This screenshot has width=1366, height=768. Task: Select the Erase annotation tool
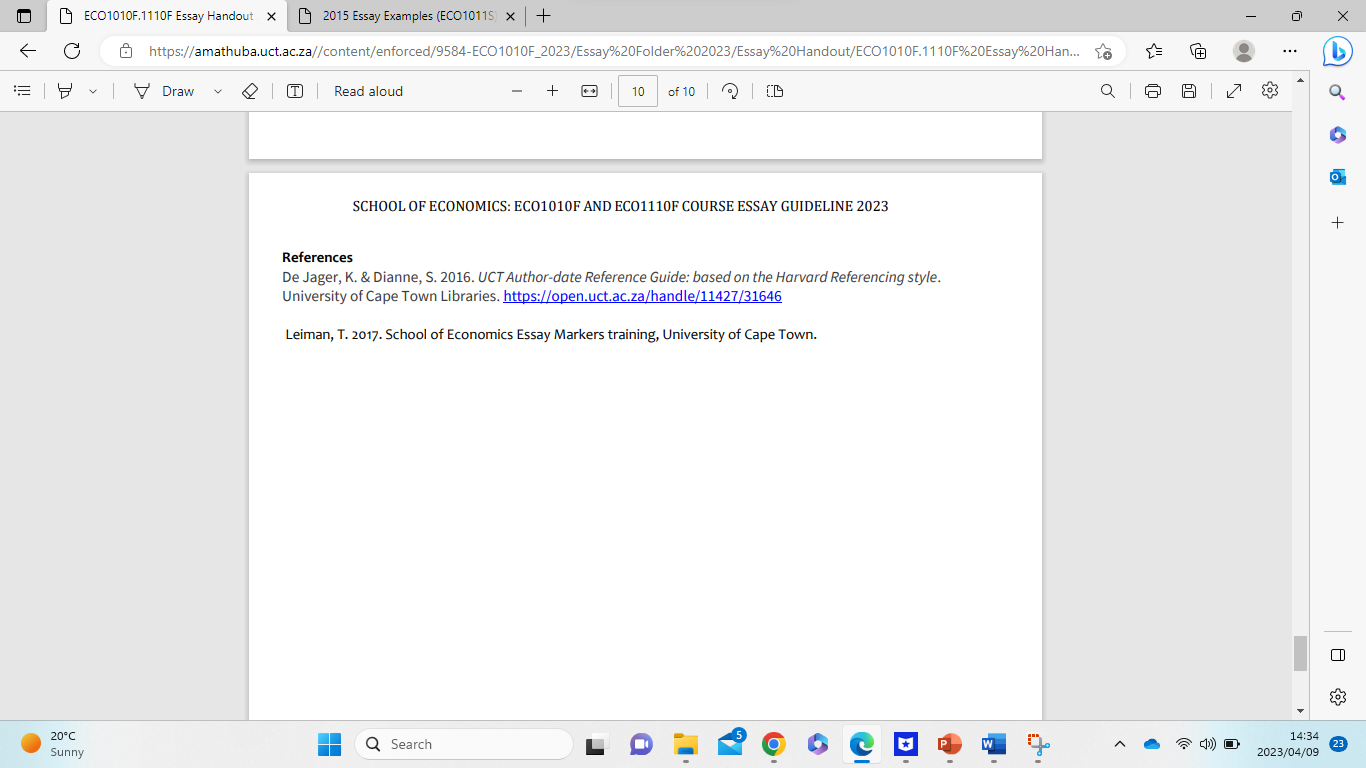(x=250, y=91)
